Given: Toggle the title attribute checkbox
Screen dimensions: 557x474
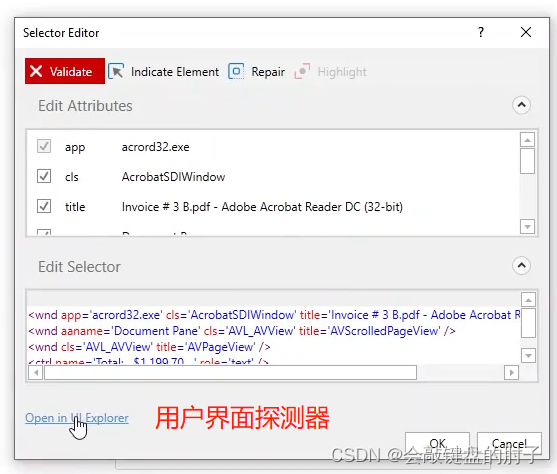Looking at the screenshot, I should (x=44, y=206).
